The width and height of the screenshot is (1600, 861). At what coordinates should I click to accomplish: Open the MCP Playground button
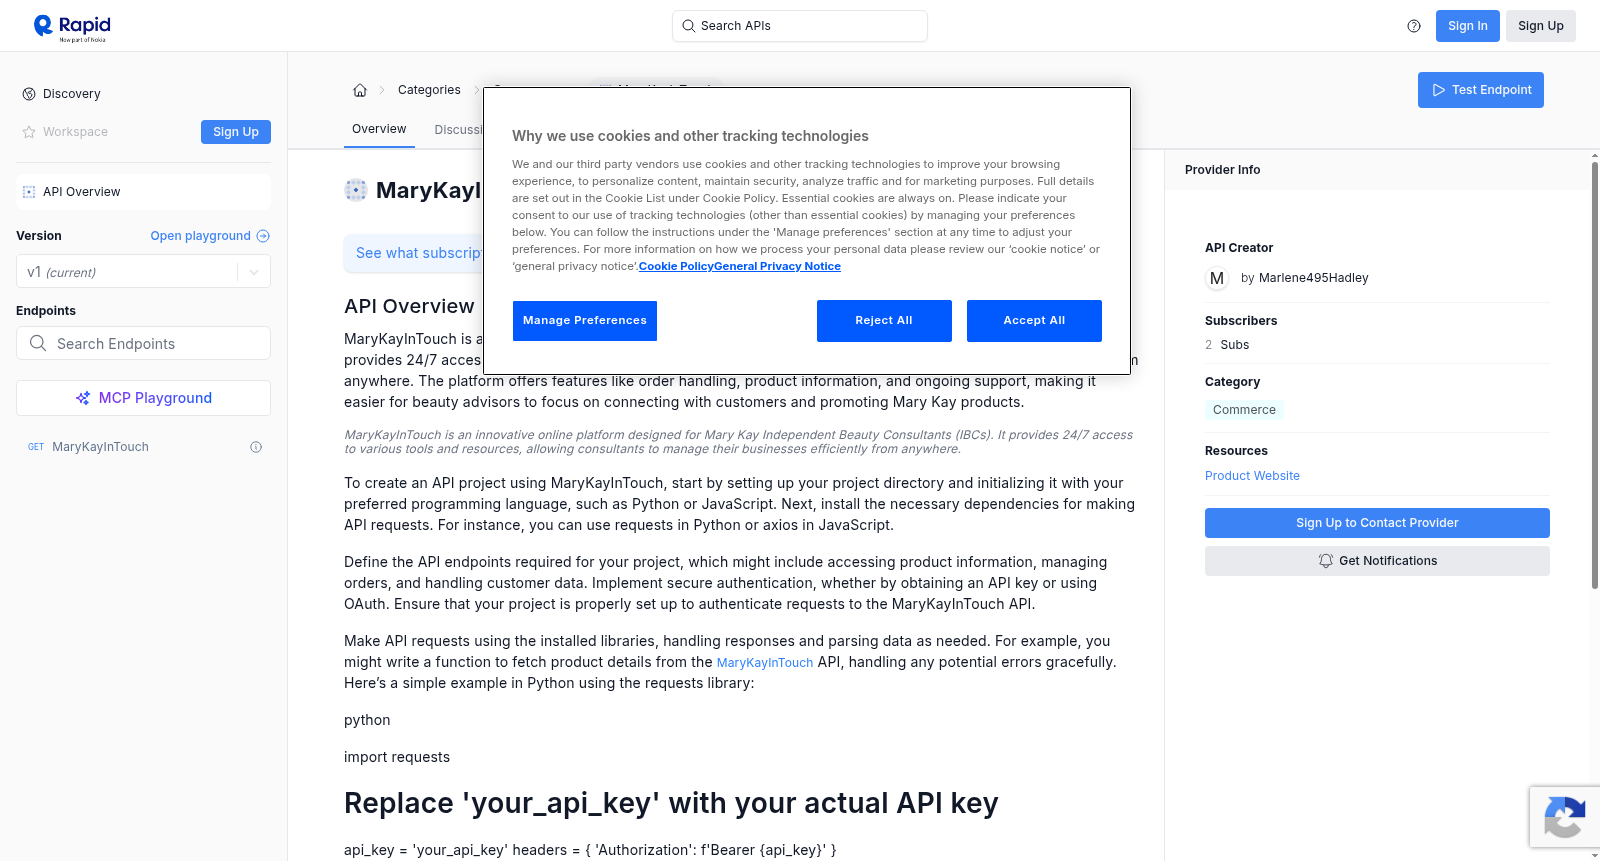click(x=143, y=398)
